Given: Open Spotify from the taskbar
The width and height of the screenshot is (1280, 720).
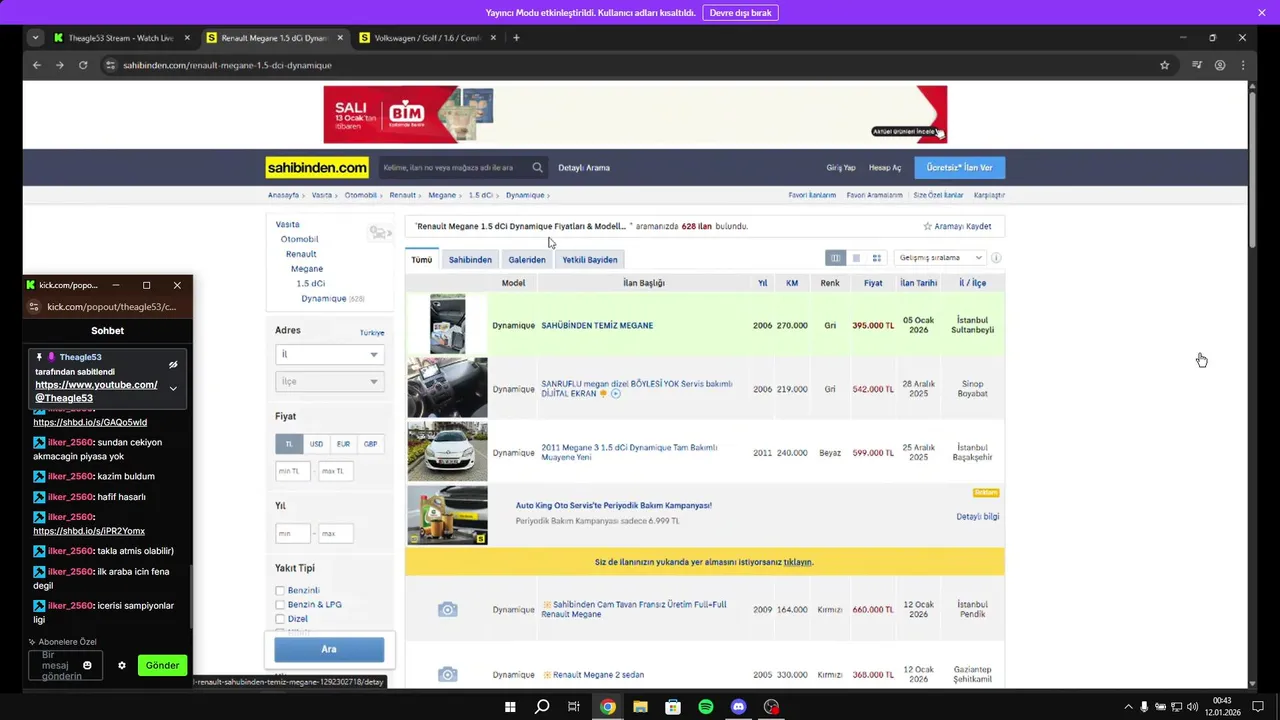Looking at the screenshot, I should (706, 707).
